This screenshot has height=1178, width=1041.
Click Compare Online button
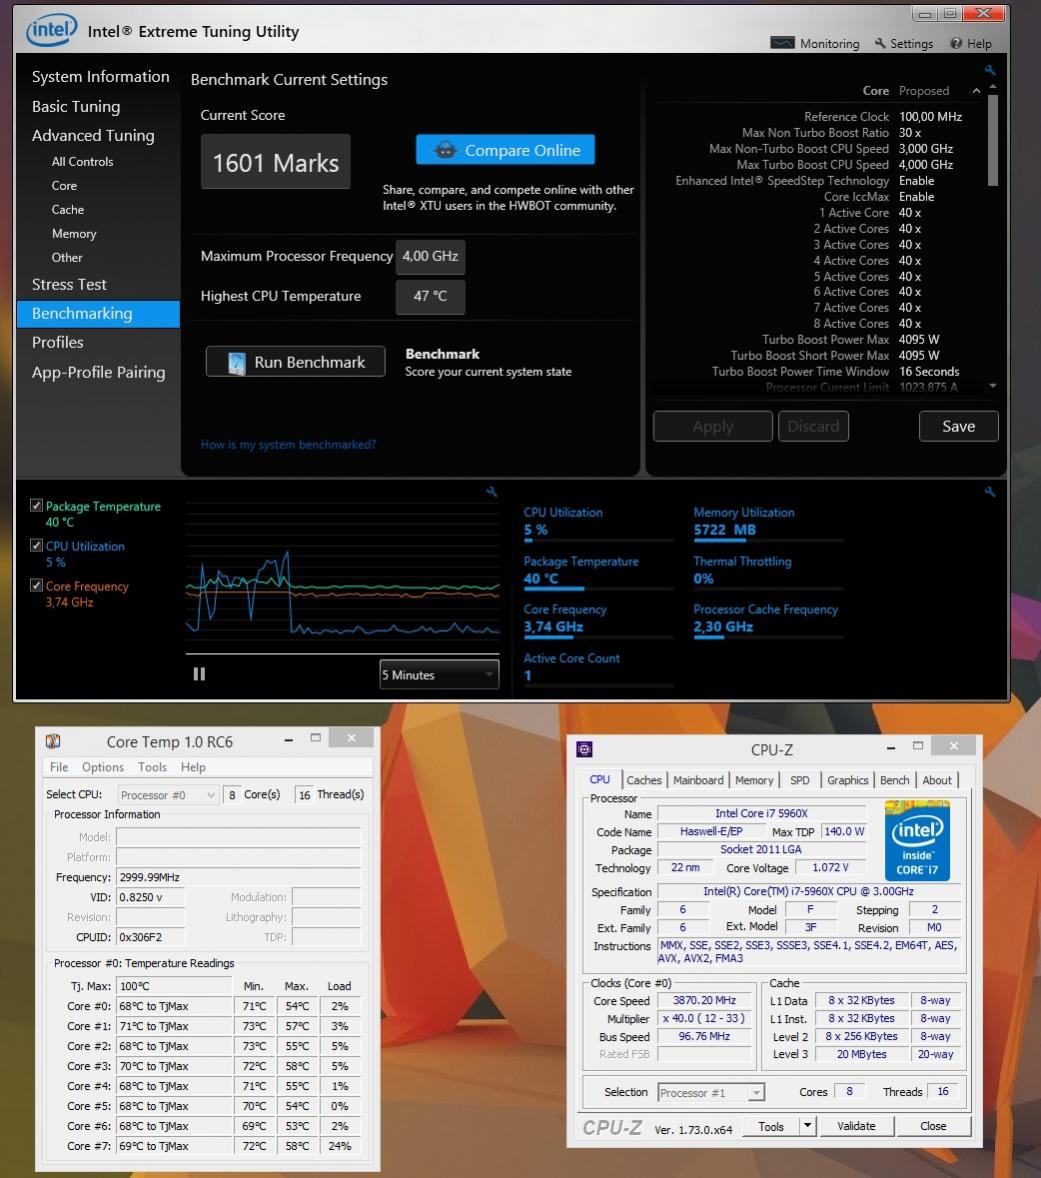click(505, 150)
